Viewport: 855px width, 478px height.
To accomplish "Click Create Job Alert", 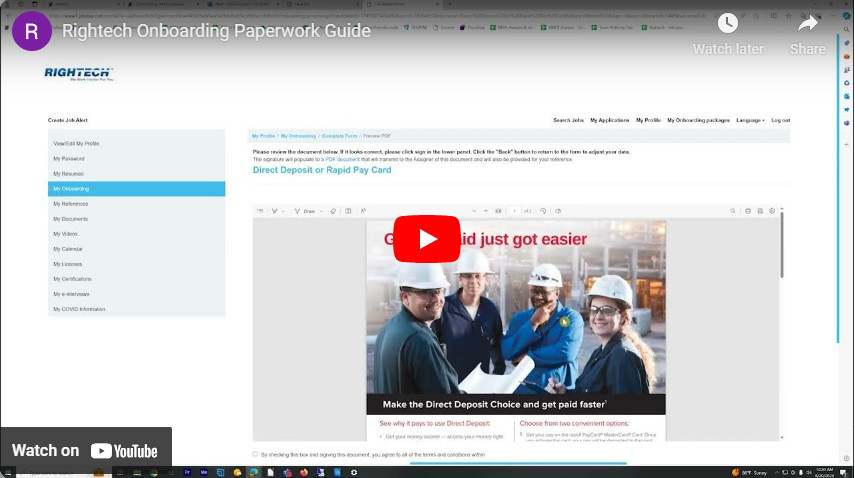I will pyautogui.click(x=68, y=120).
